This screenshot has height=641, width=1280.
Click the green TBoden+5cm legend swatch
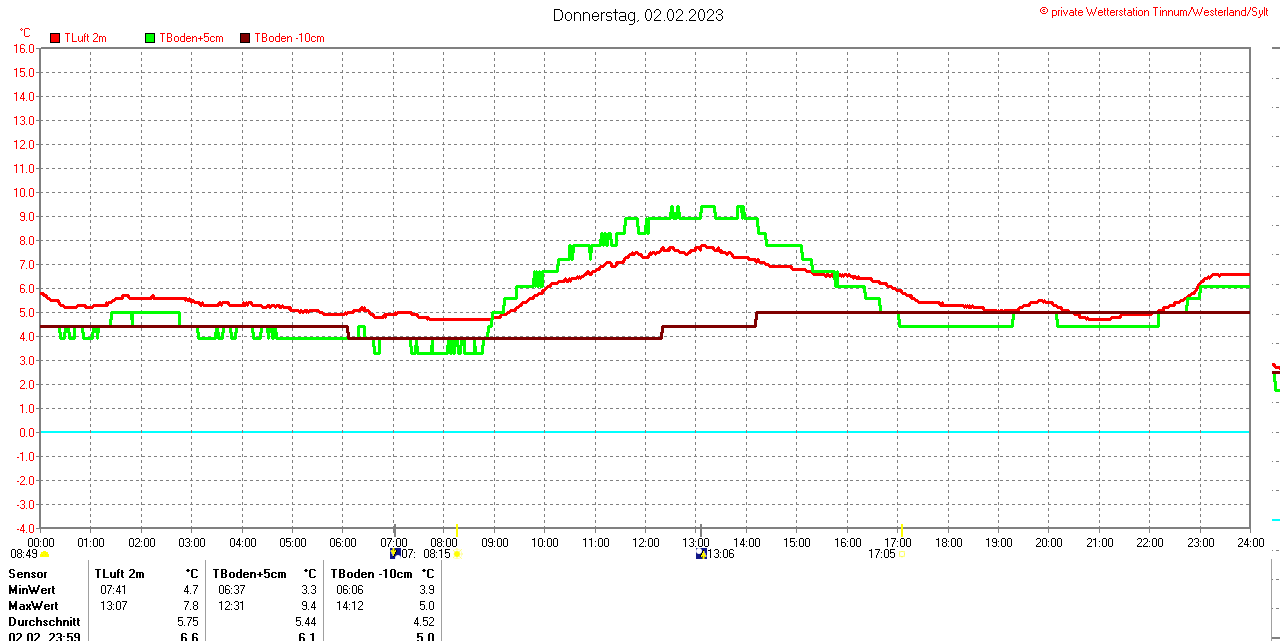click(x=151, y=38)
